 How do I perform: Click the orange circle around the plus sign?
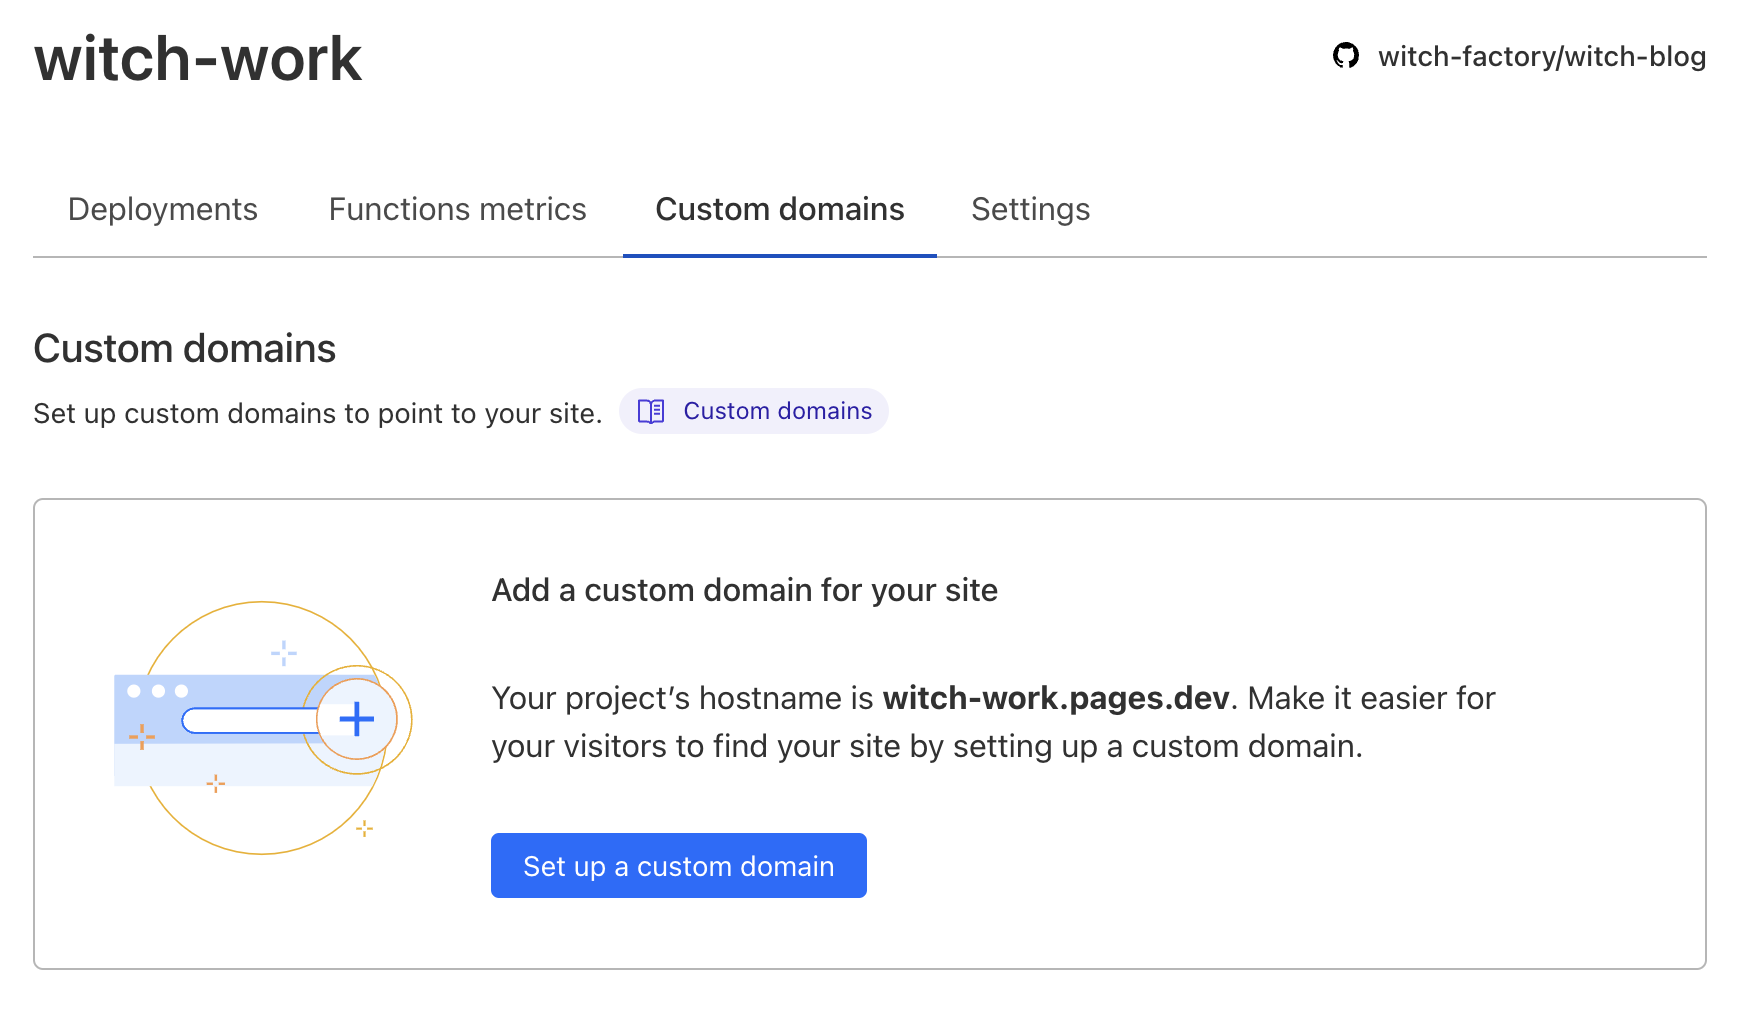tap(356, 719)
